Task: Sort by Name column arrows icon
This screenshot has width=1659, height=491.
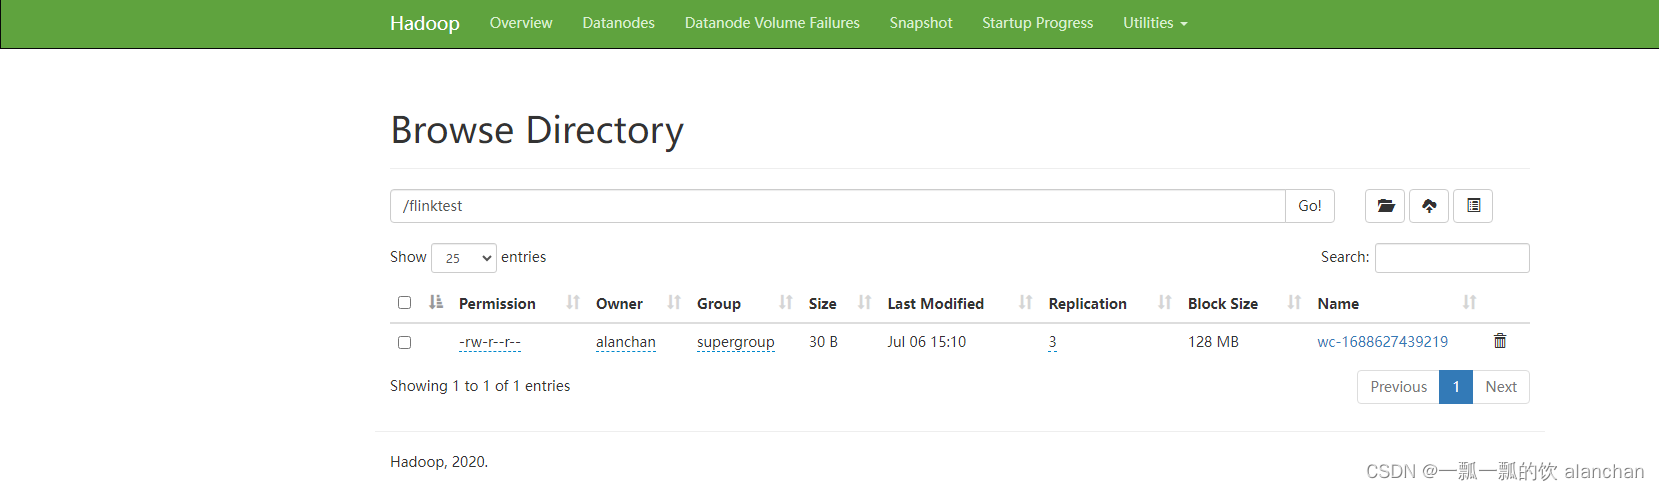Action: [x=1470, y=302]
